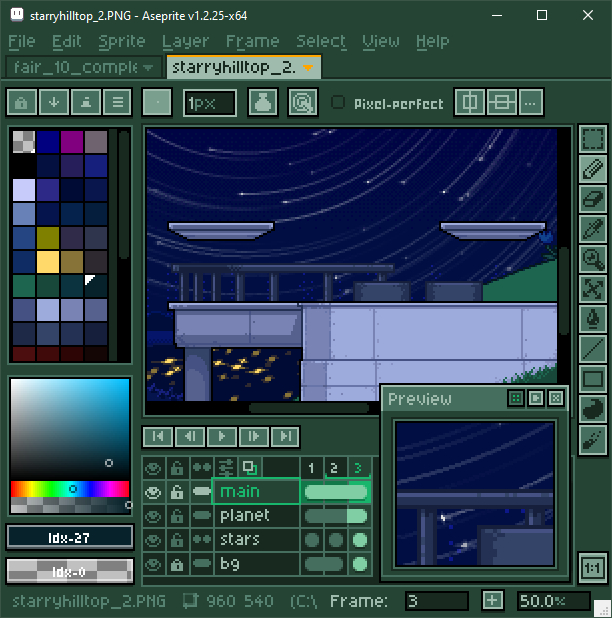The height and width of the screenshot is (618, 612).
Task: Choose the Rectangular Marquee tool
Action: pyautogui.click(x=593, y=138)
